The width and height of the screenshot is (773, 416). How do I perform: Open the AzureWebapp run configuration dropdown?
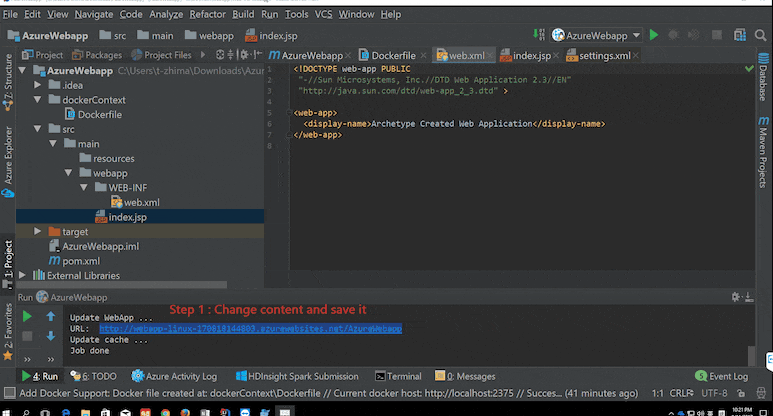[597, 35]
